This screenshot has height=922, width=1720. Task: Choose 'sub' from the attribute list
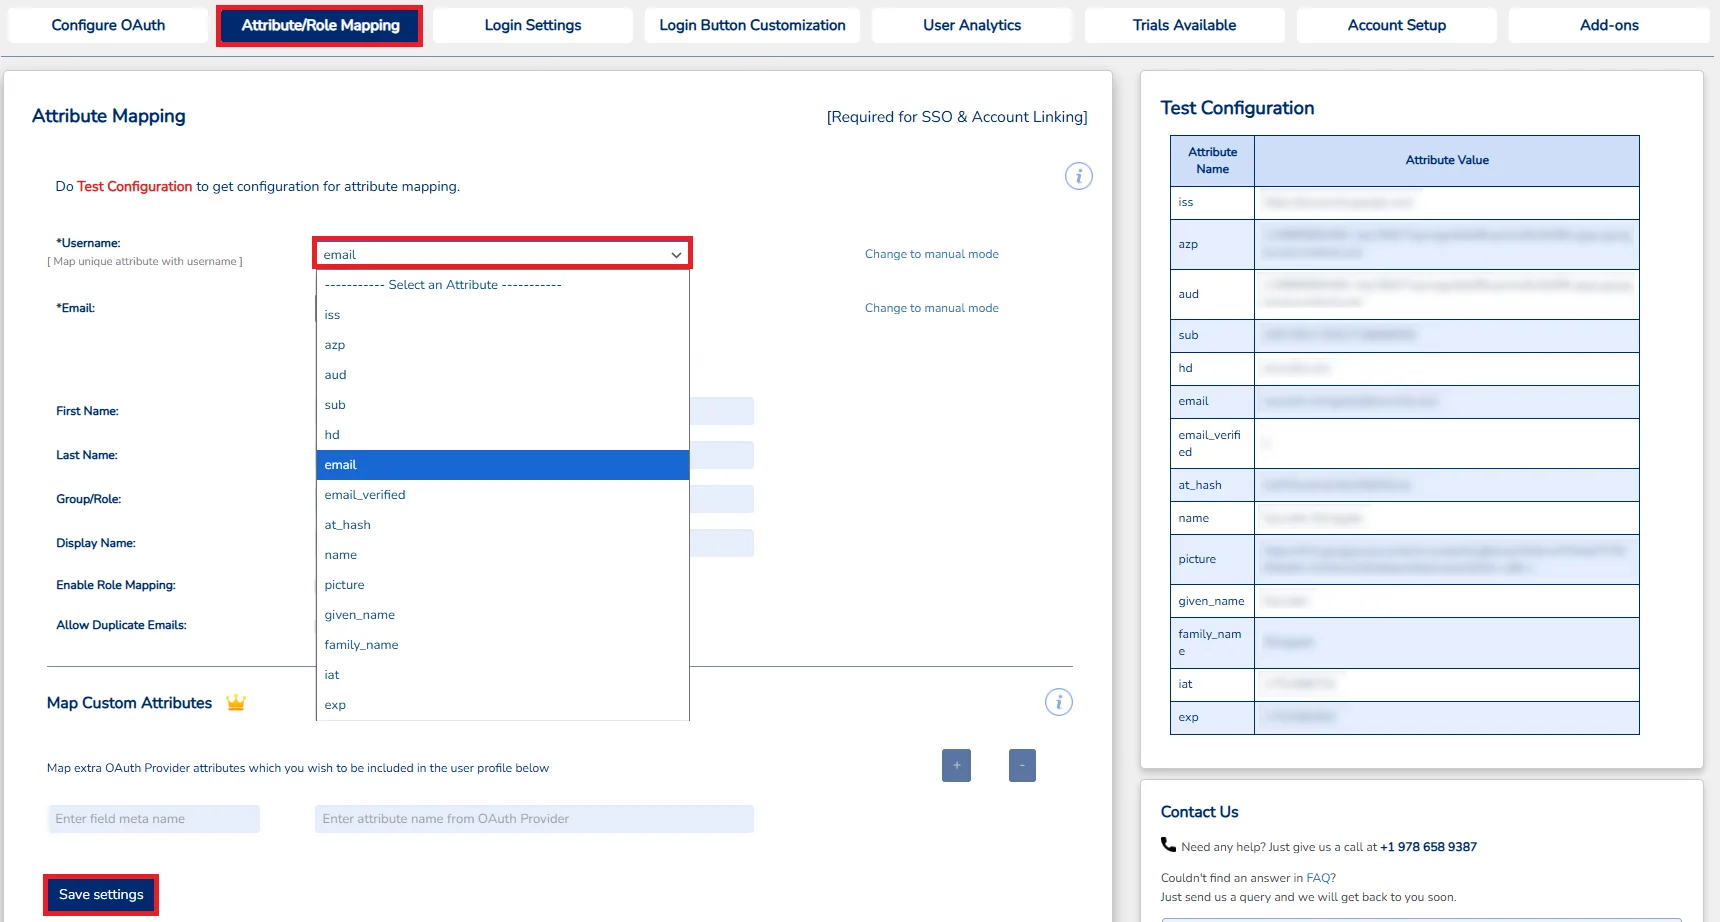point(502,405)
